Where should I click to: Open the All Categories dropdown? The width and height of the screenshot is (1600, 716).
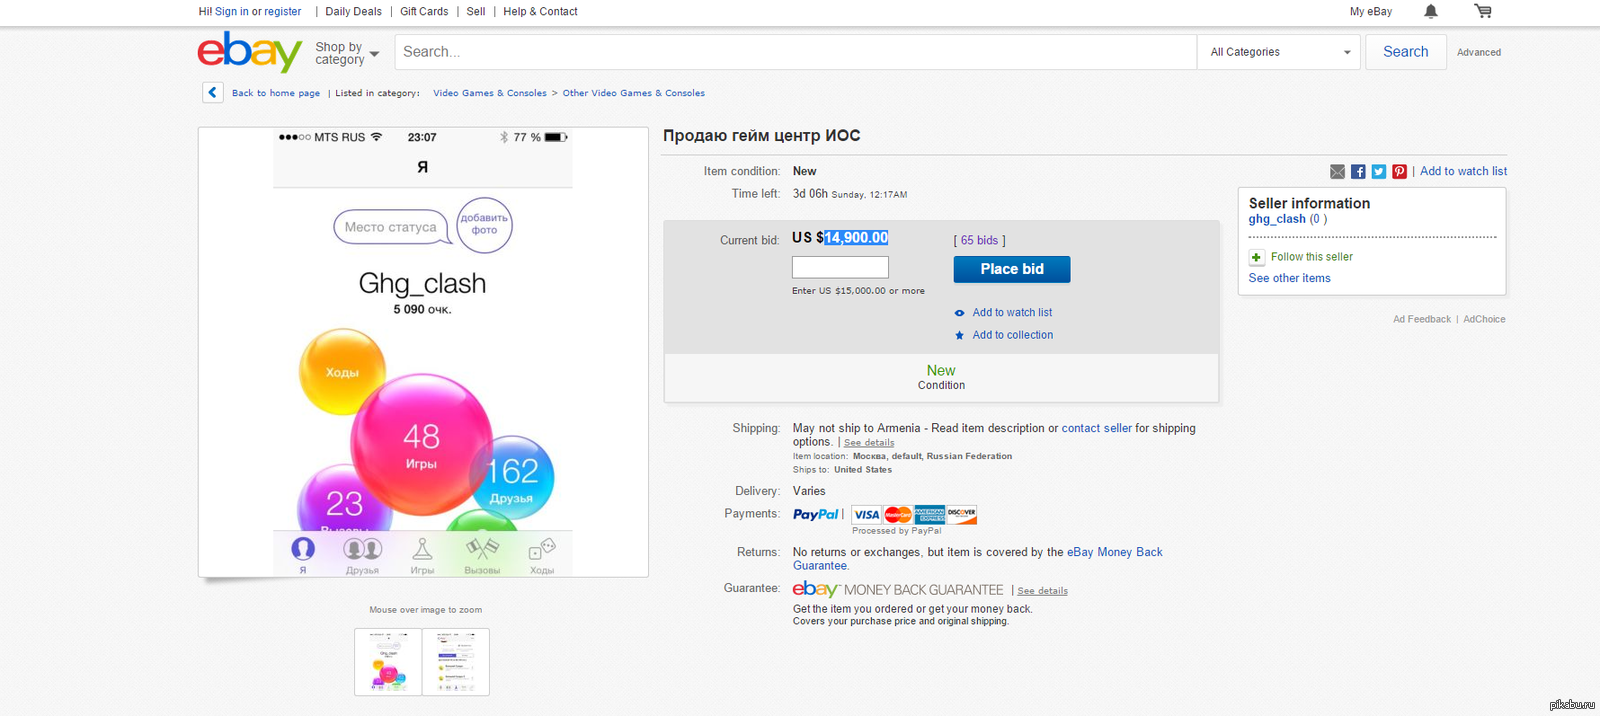point(1278,52)
